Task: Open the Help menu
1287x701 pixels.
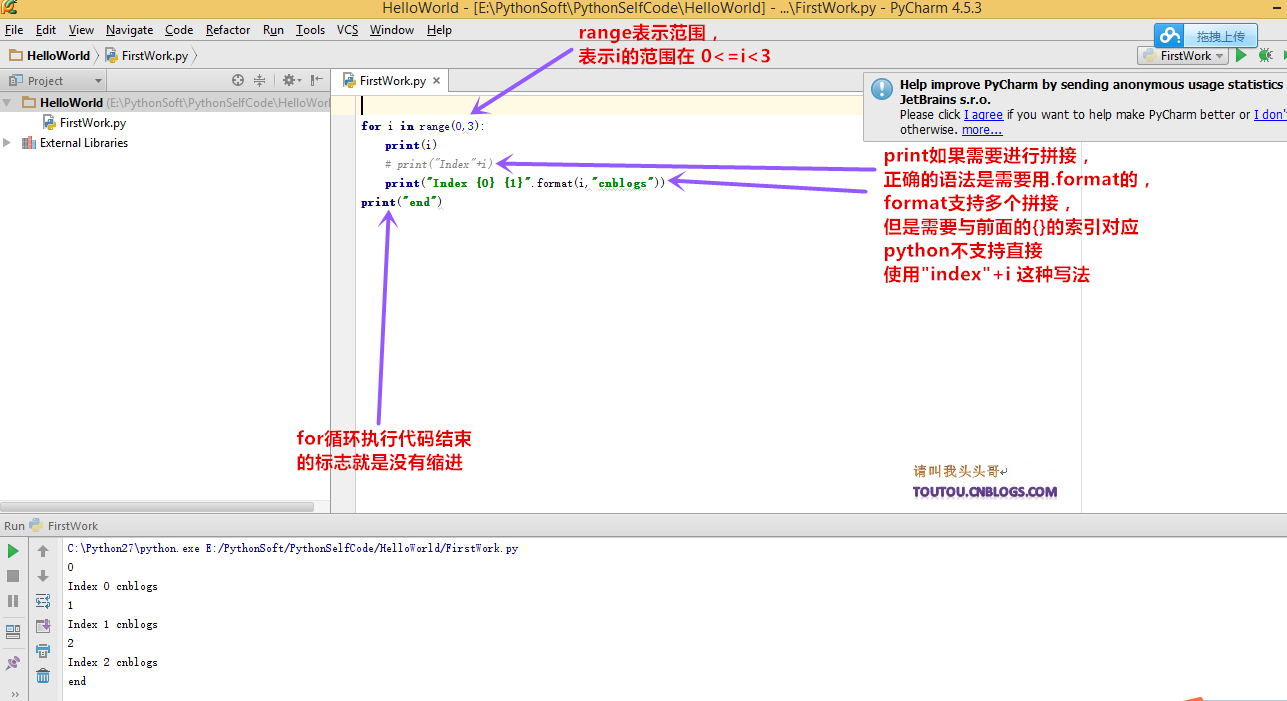Action: tap(439, 30)
